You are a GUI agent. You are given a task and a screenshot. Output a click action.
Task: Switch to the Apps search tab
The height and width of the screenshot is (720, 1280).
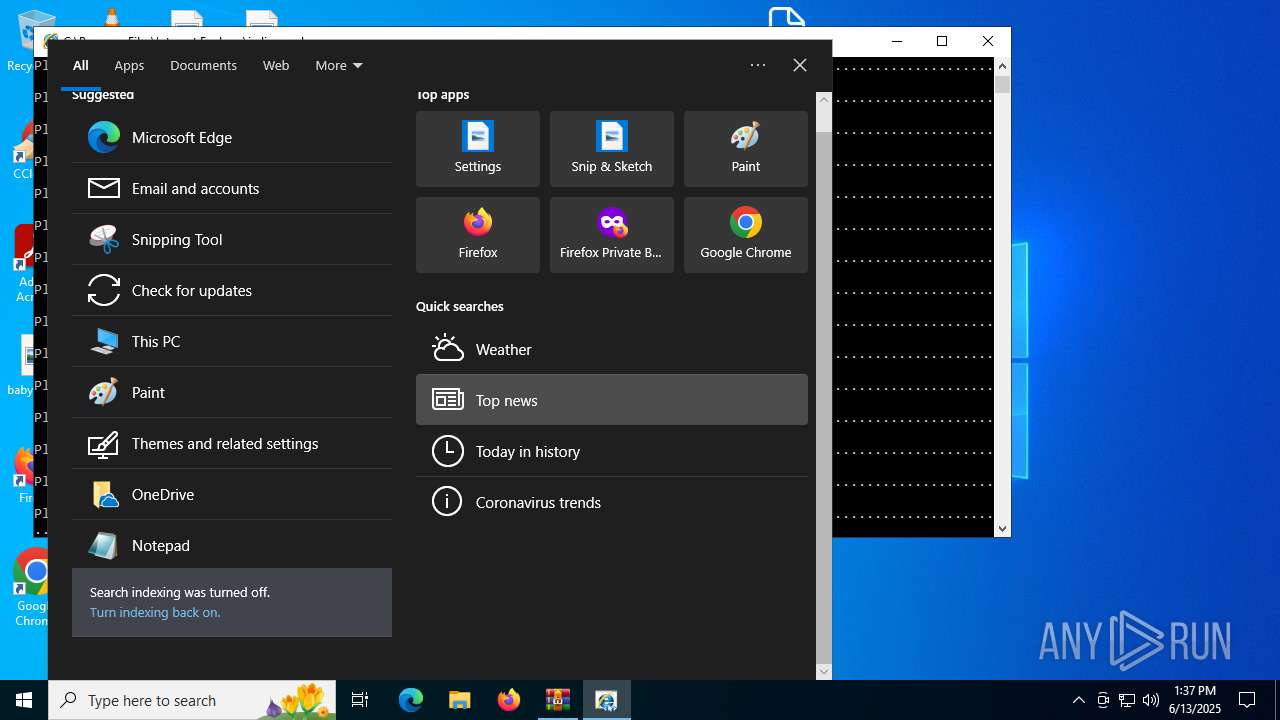[129, 65]
